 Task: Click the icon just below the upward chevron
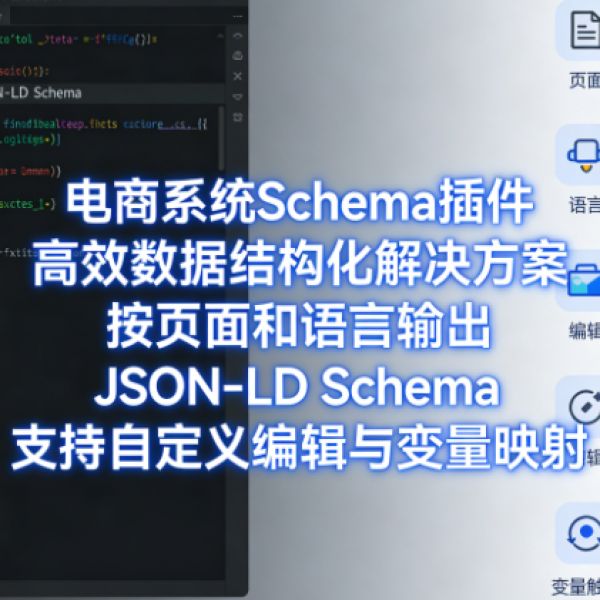click(238, 55)
